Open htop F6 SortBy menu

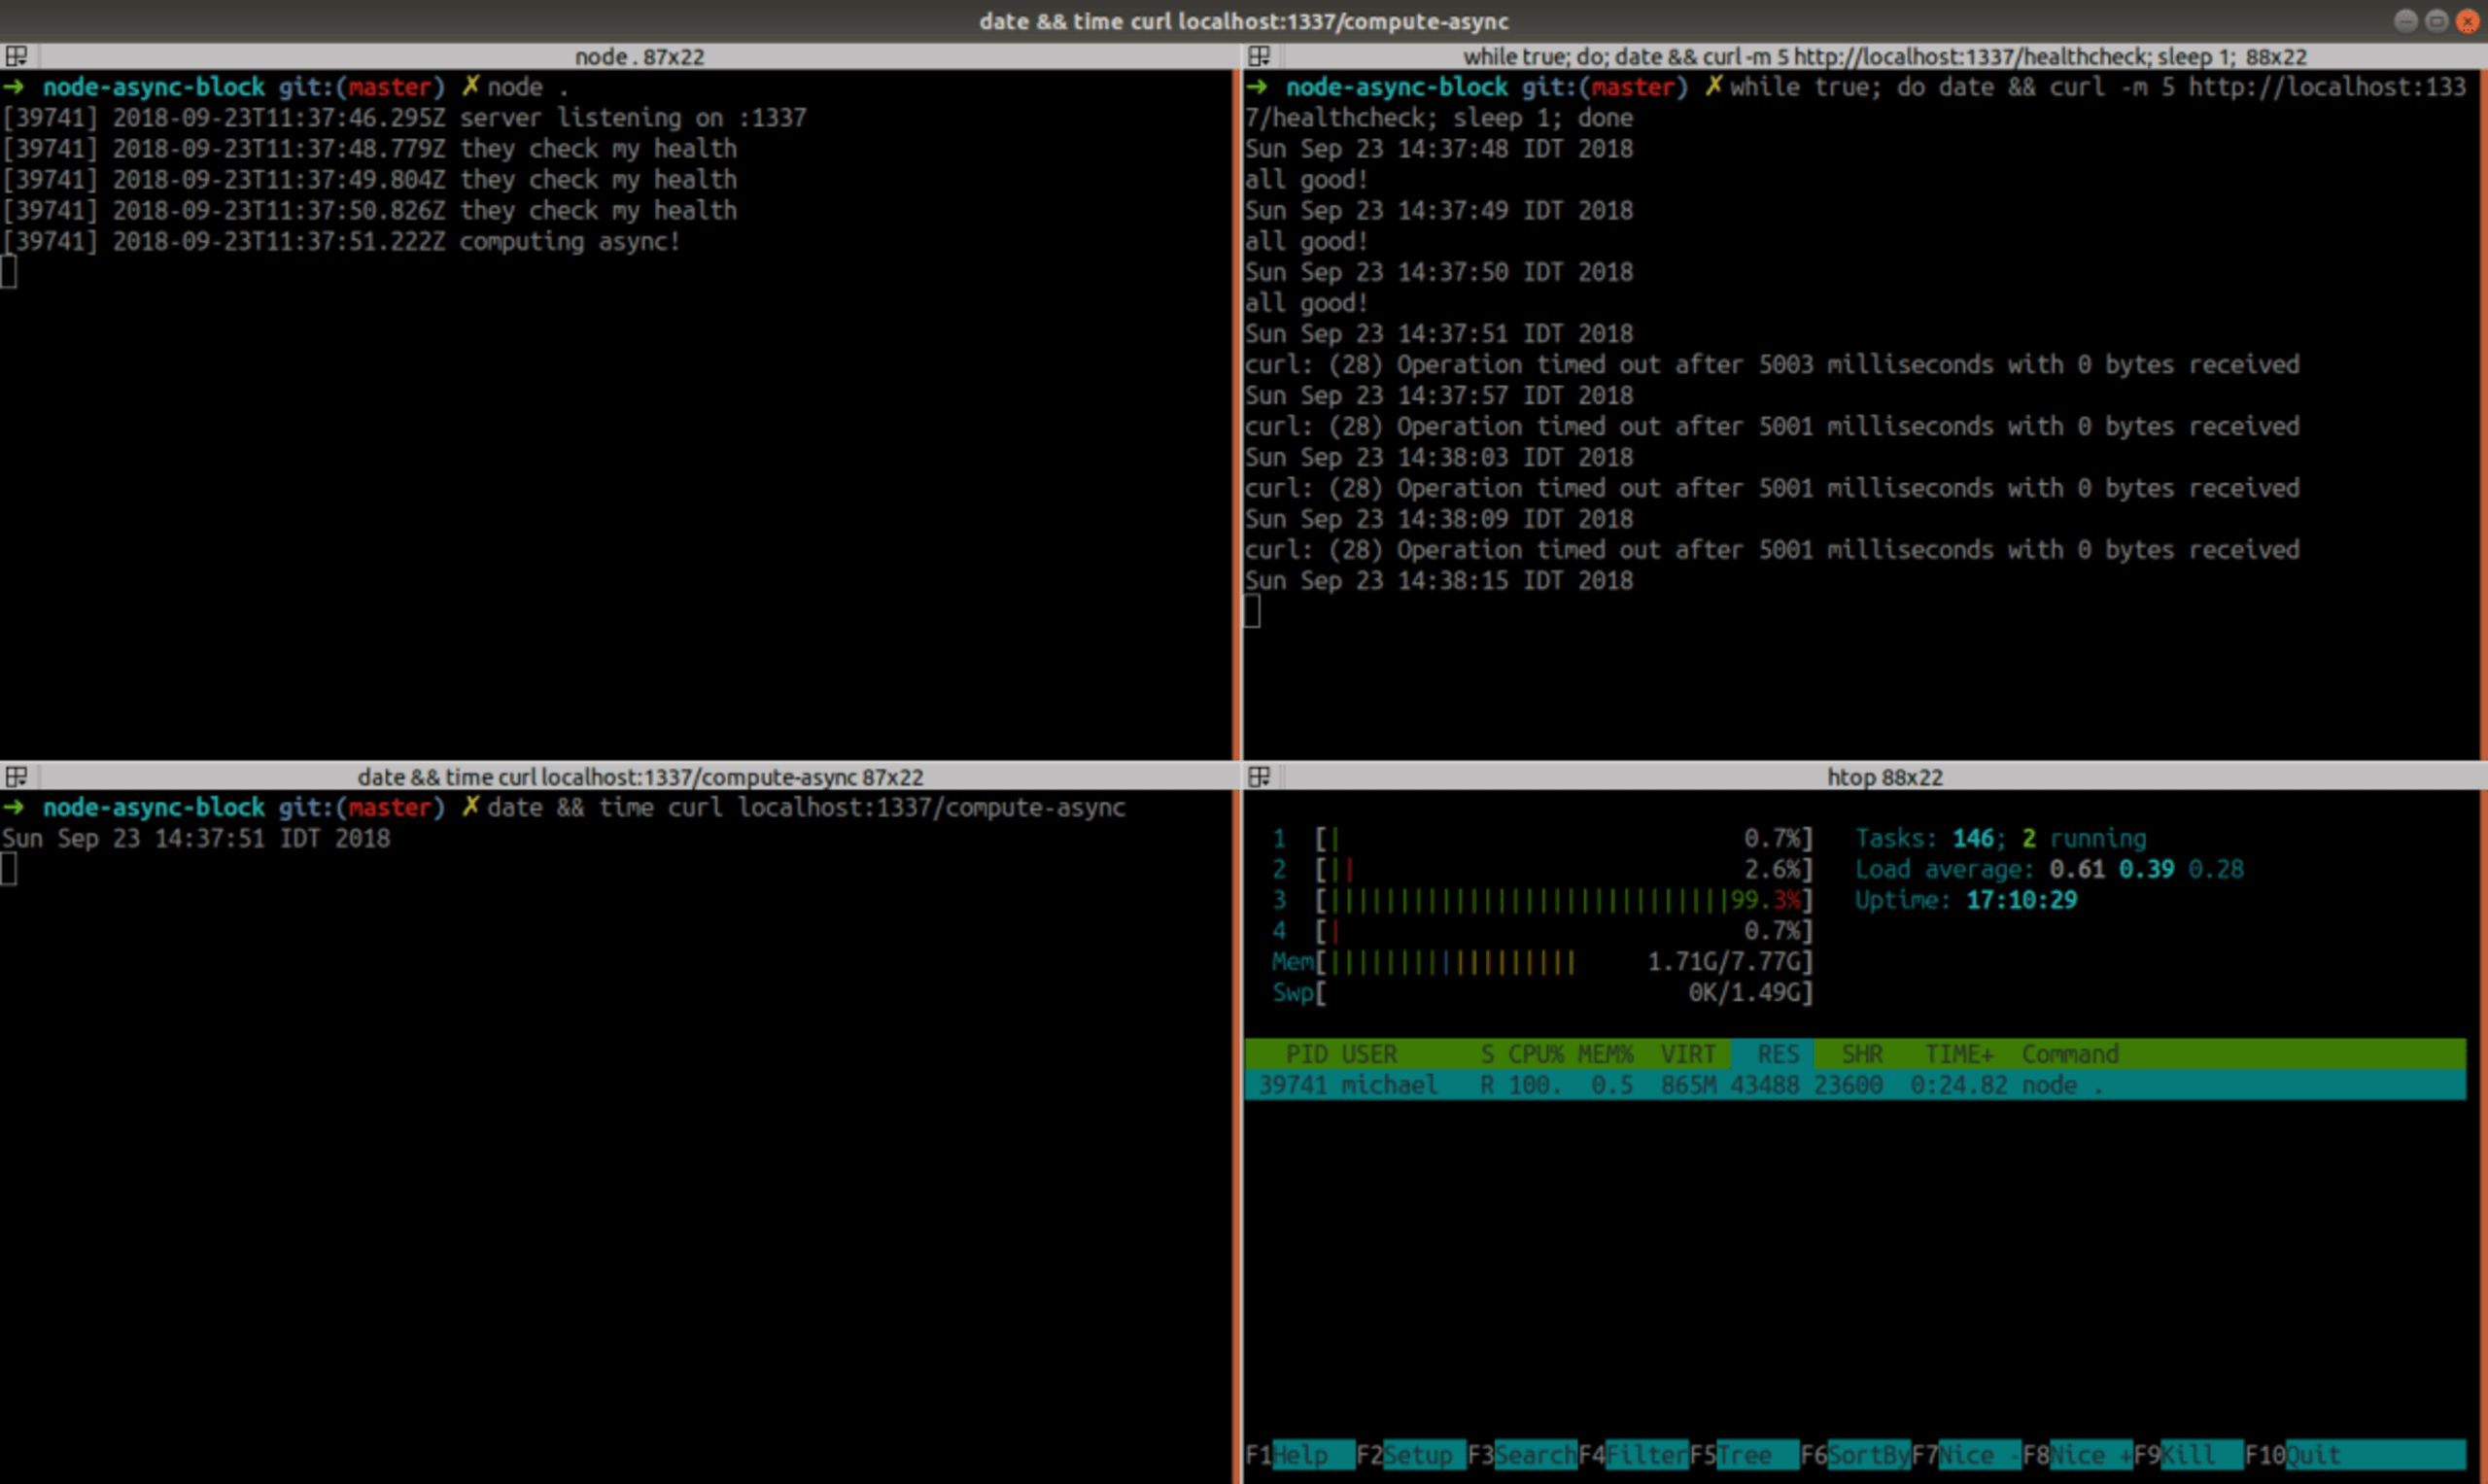coord(1855,1455)
